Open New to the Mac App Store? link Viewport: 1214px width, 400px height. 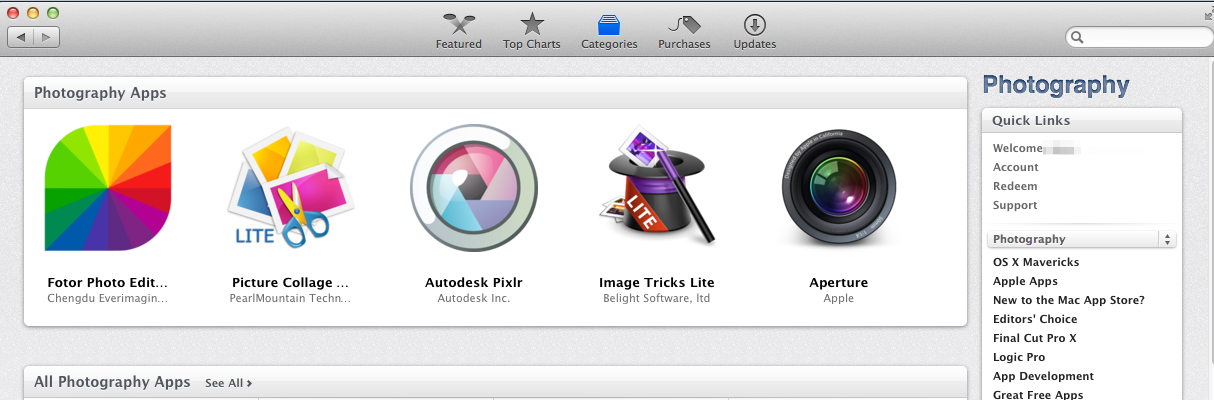(x=1069, y=300)
